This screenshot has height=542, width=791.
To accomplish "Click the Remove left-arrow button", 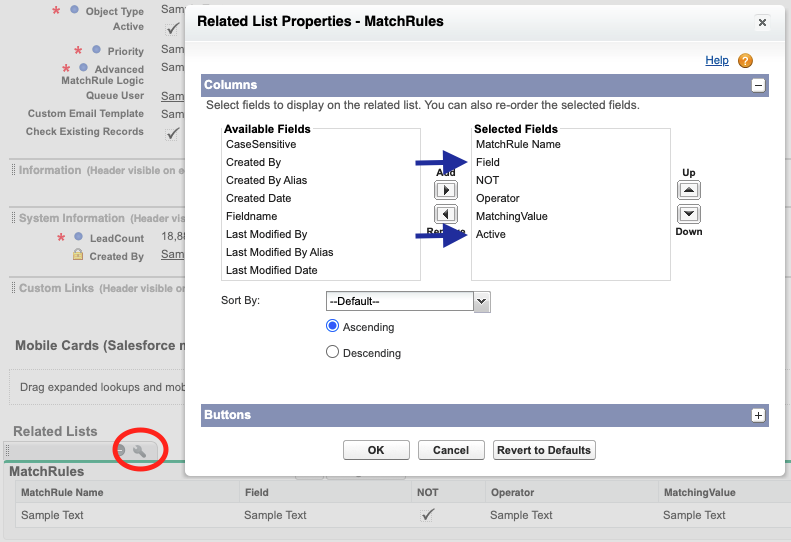I will click(445, 214).
